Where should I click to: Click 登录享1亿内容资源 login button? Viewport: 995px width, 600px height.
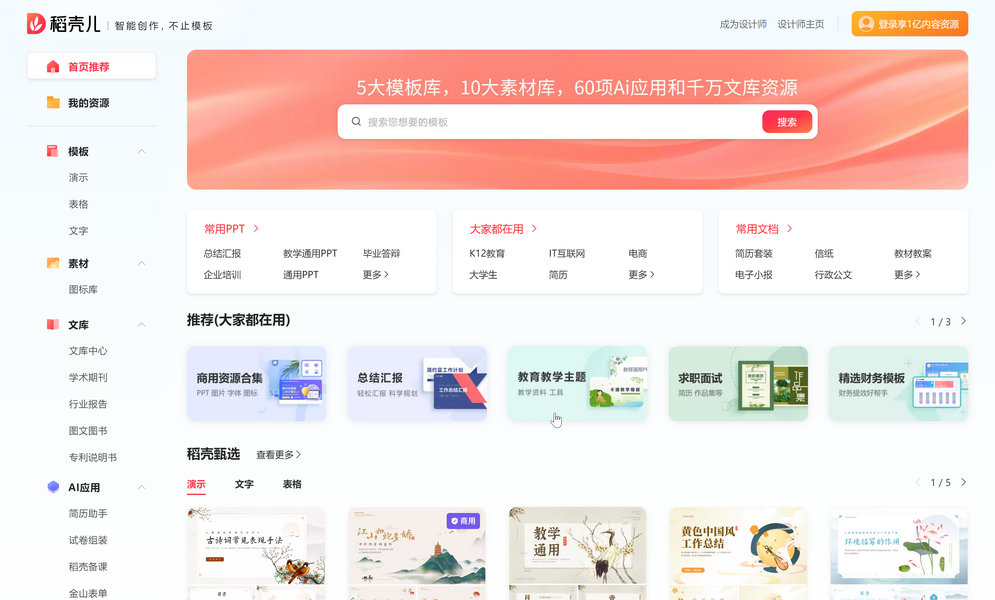[x=909, y=24]
